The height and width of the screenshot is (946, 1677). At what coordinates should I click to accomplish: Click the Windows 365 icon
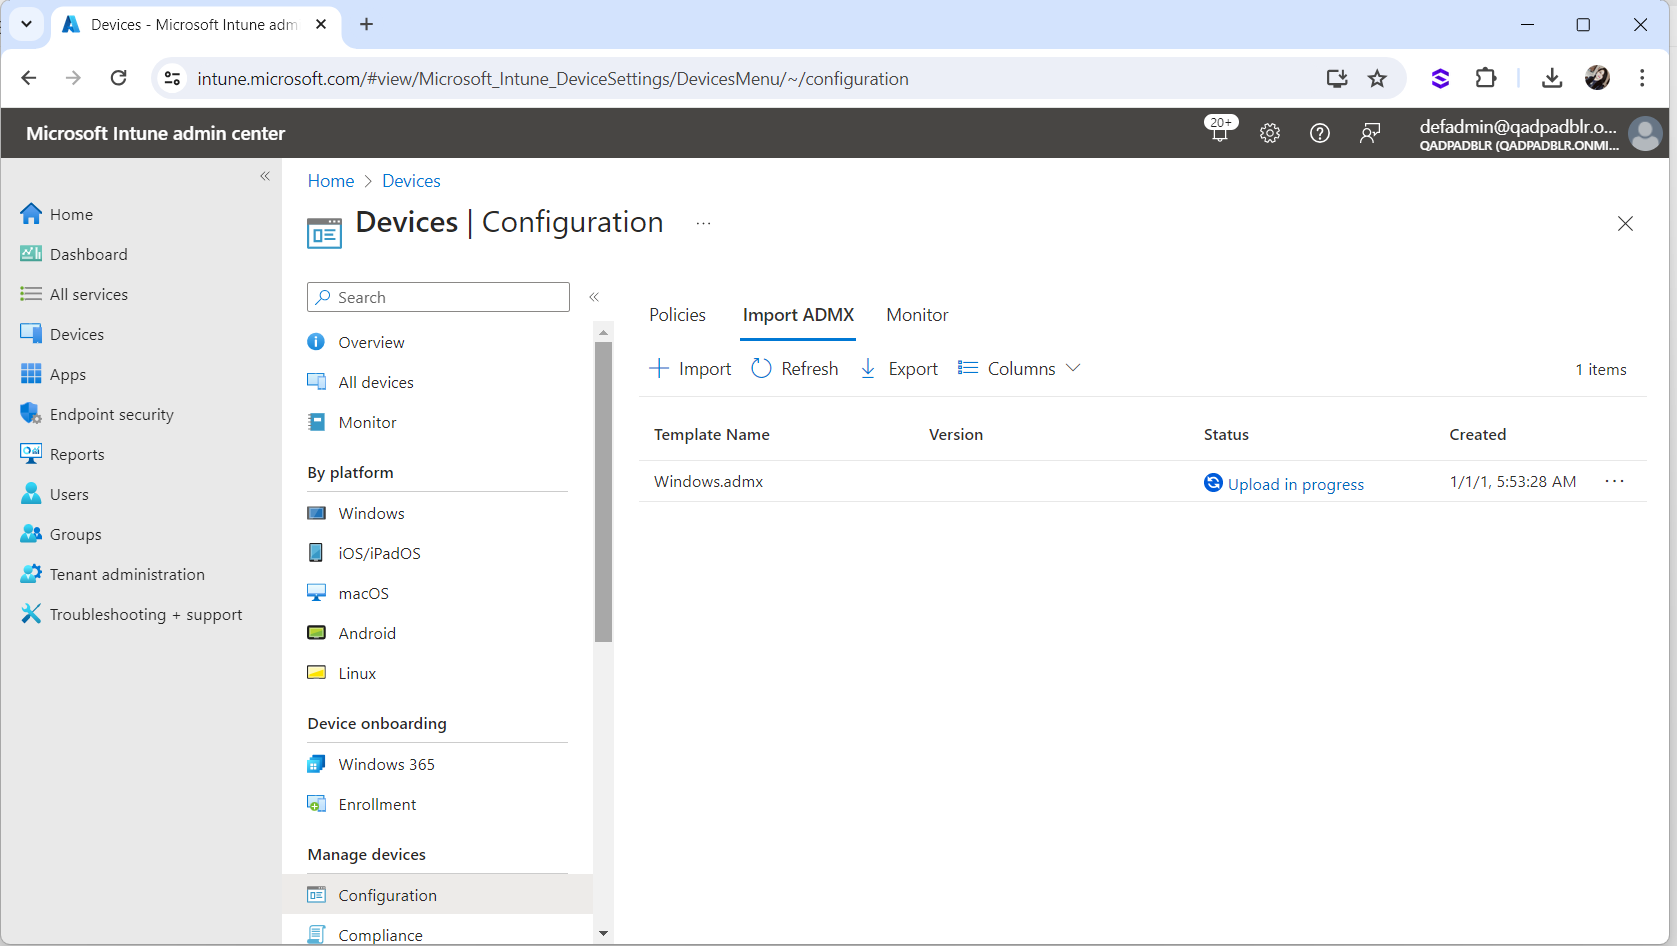316,764
